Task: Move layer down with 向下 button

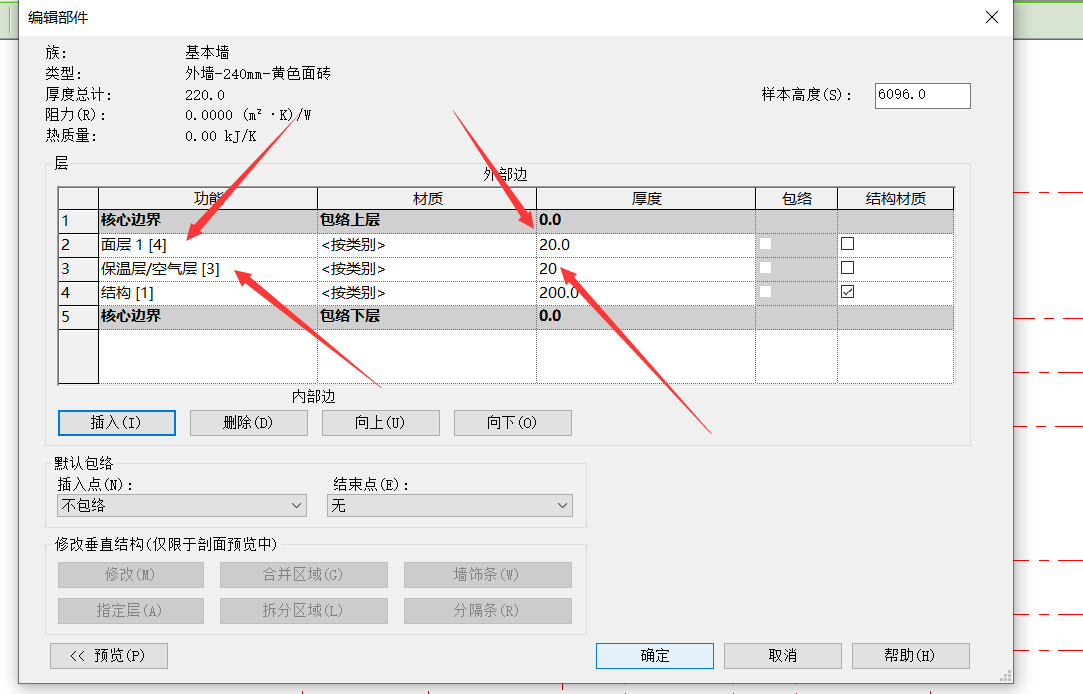Action: tap(512, 423)
